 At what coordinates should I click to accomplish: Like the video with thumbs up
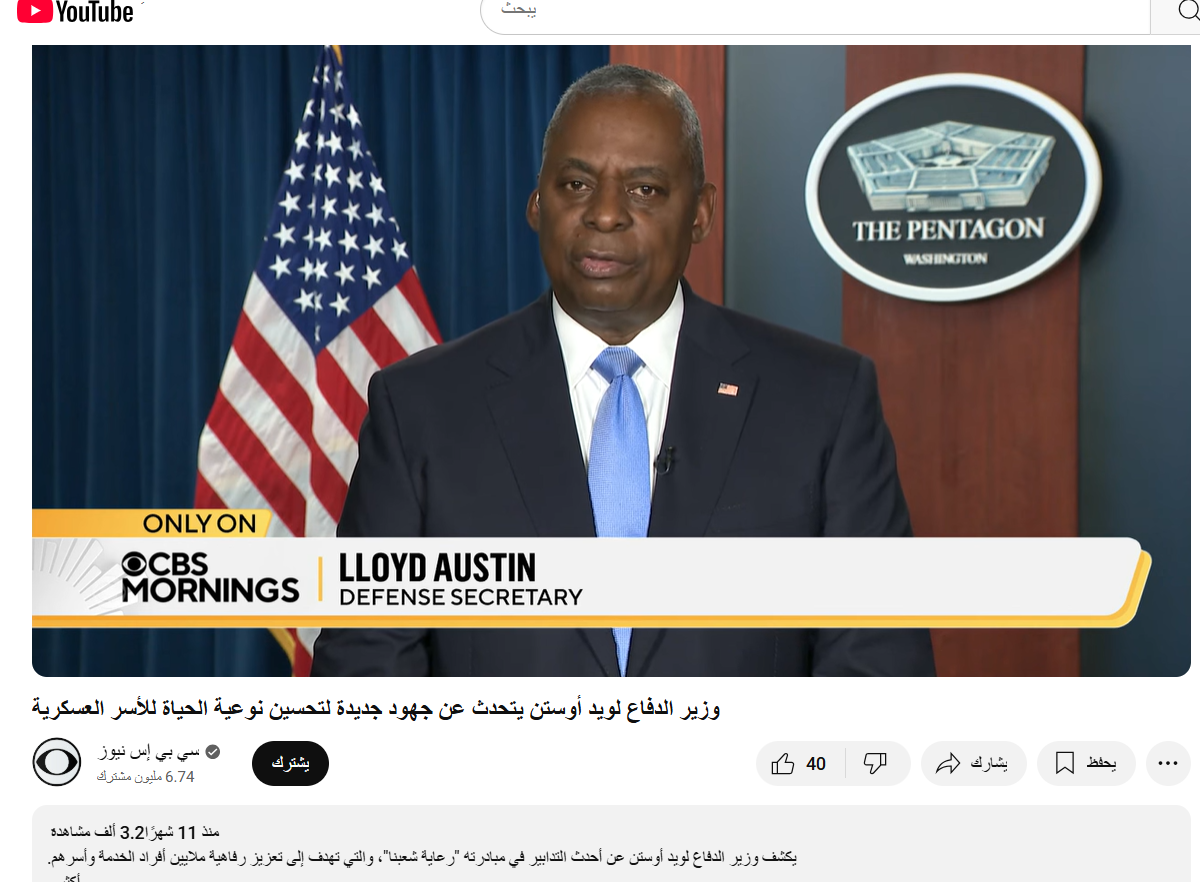pos(783,764)
